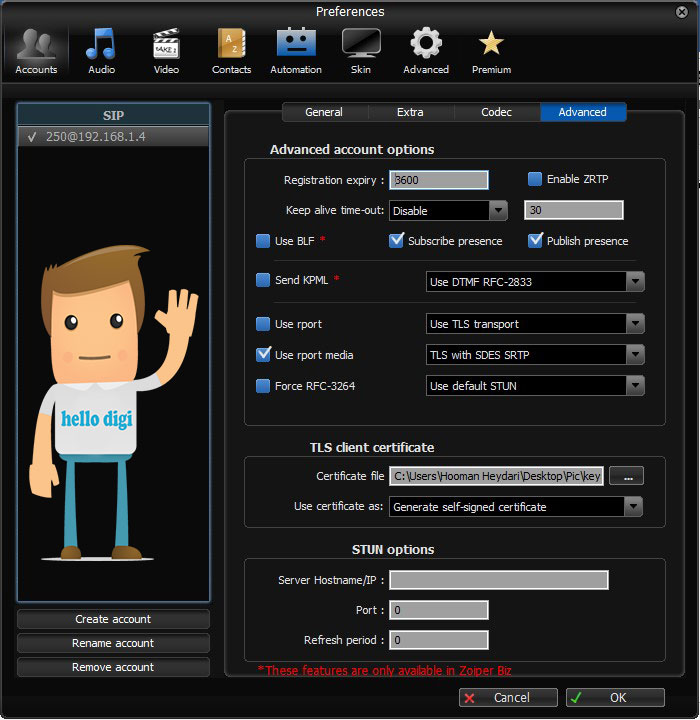Click the STUN Port field

pos(439,610)
